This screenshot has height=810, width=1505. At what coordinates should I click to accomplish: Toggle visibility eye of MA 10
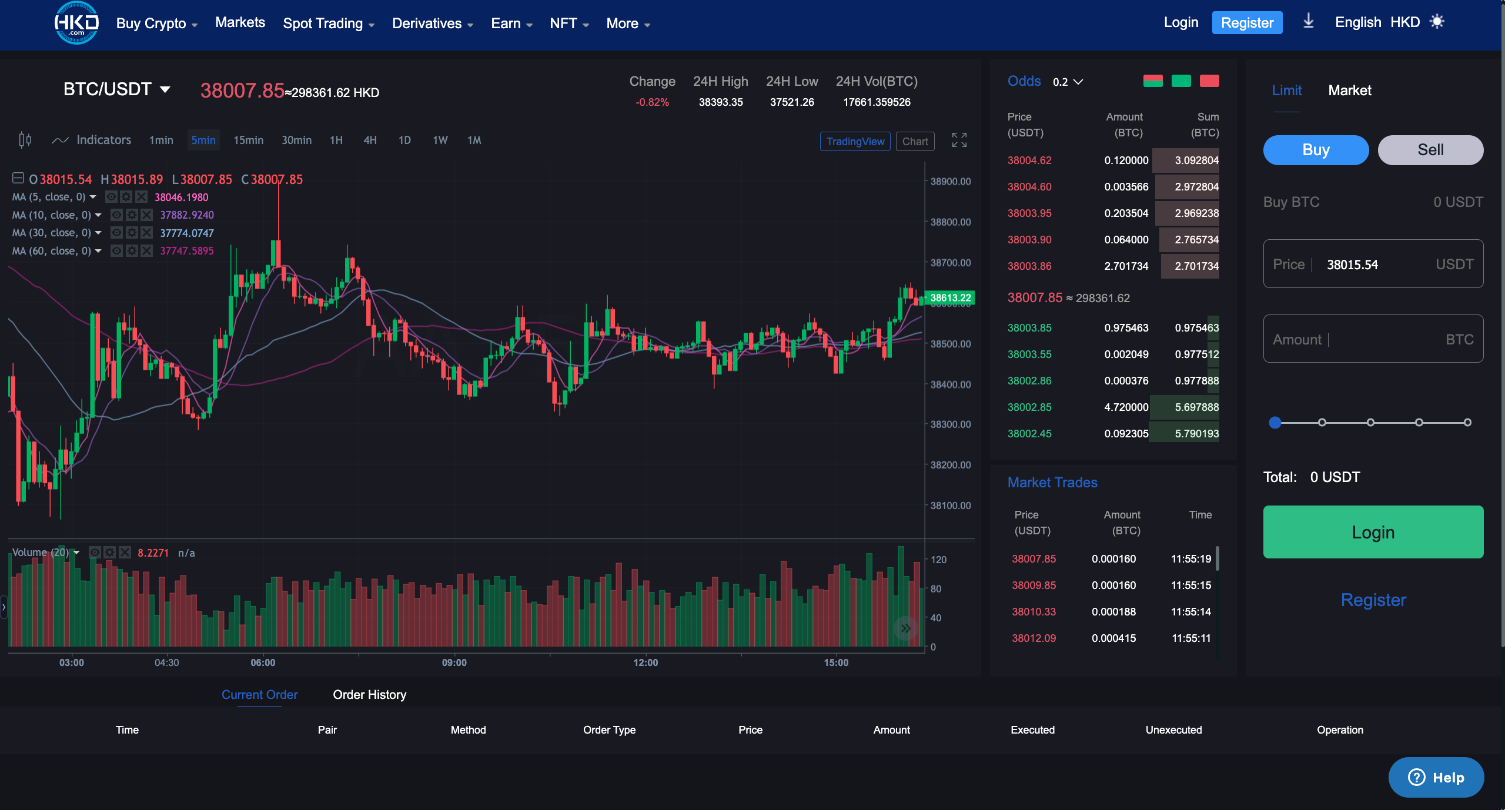pyautogui.click(x=117, y=215)
